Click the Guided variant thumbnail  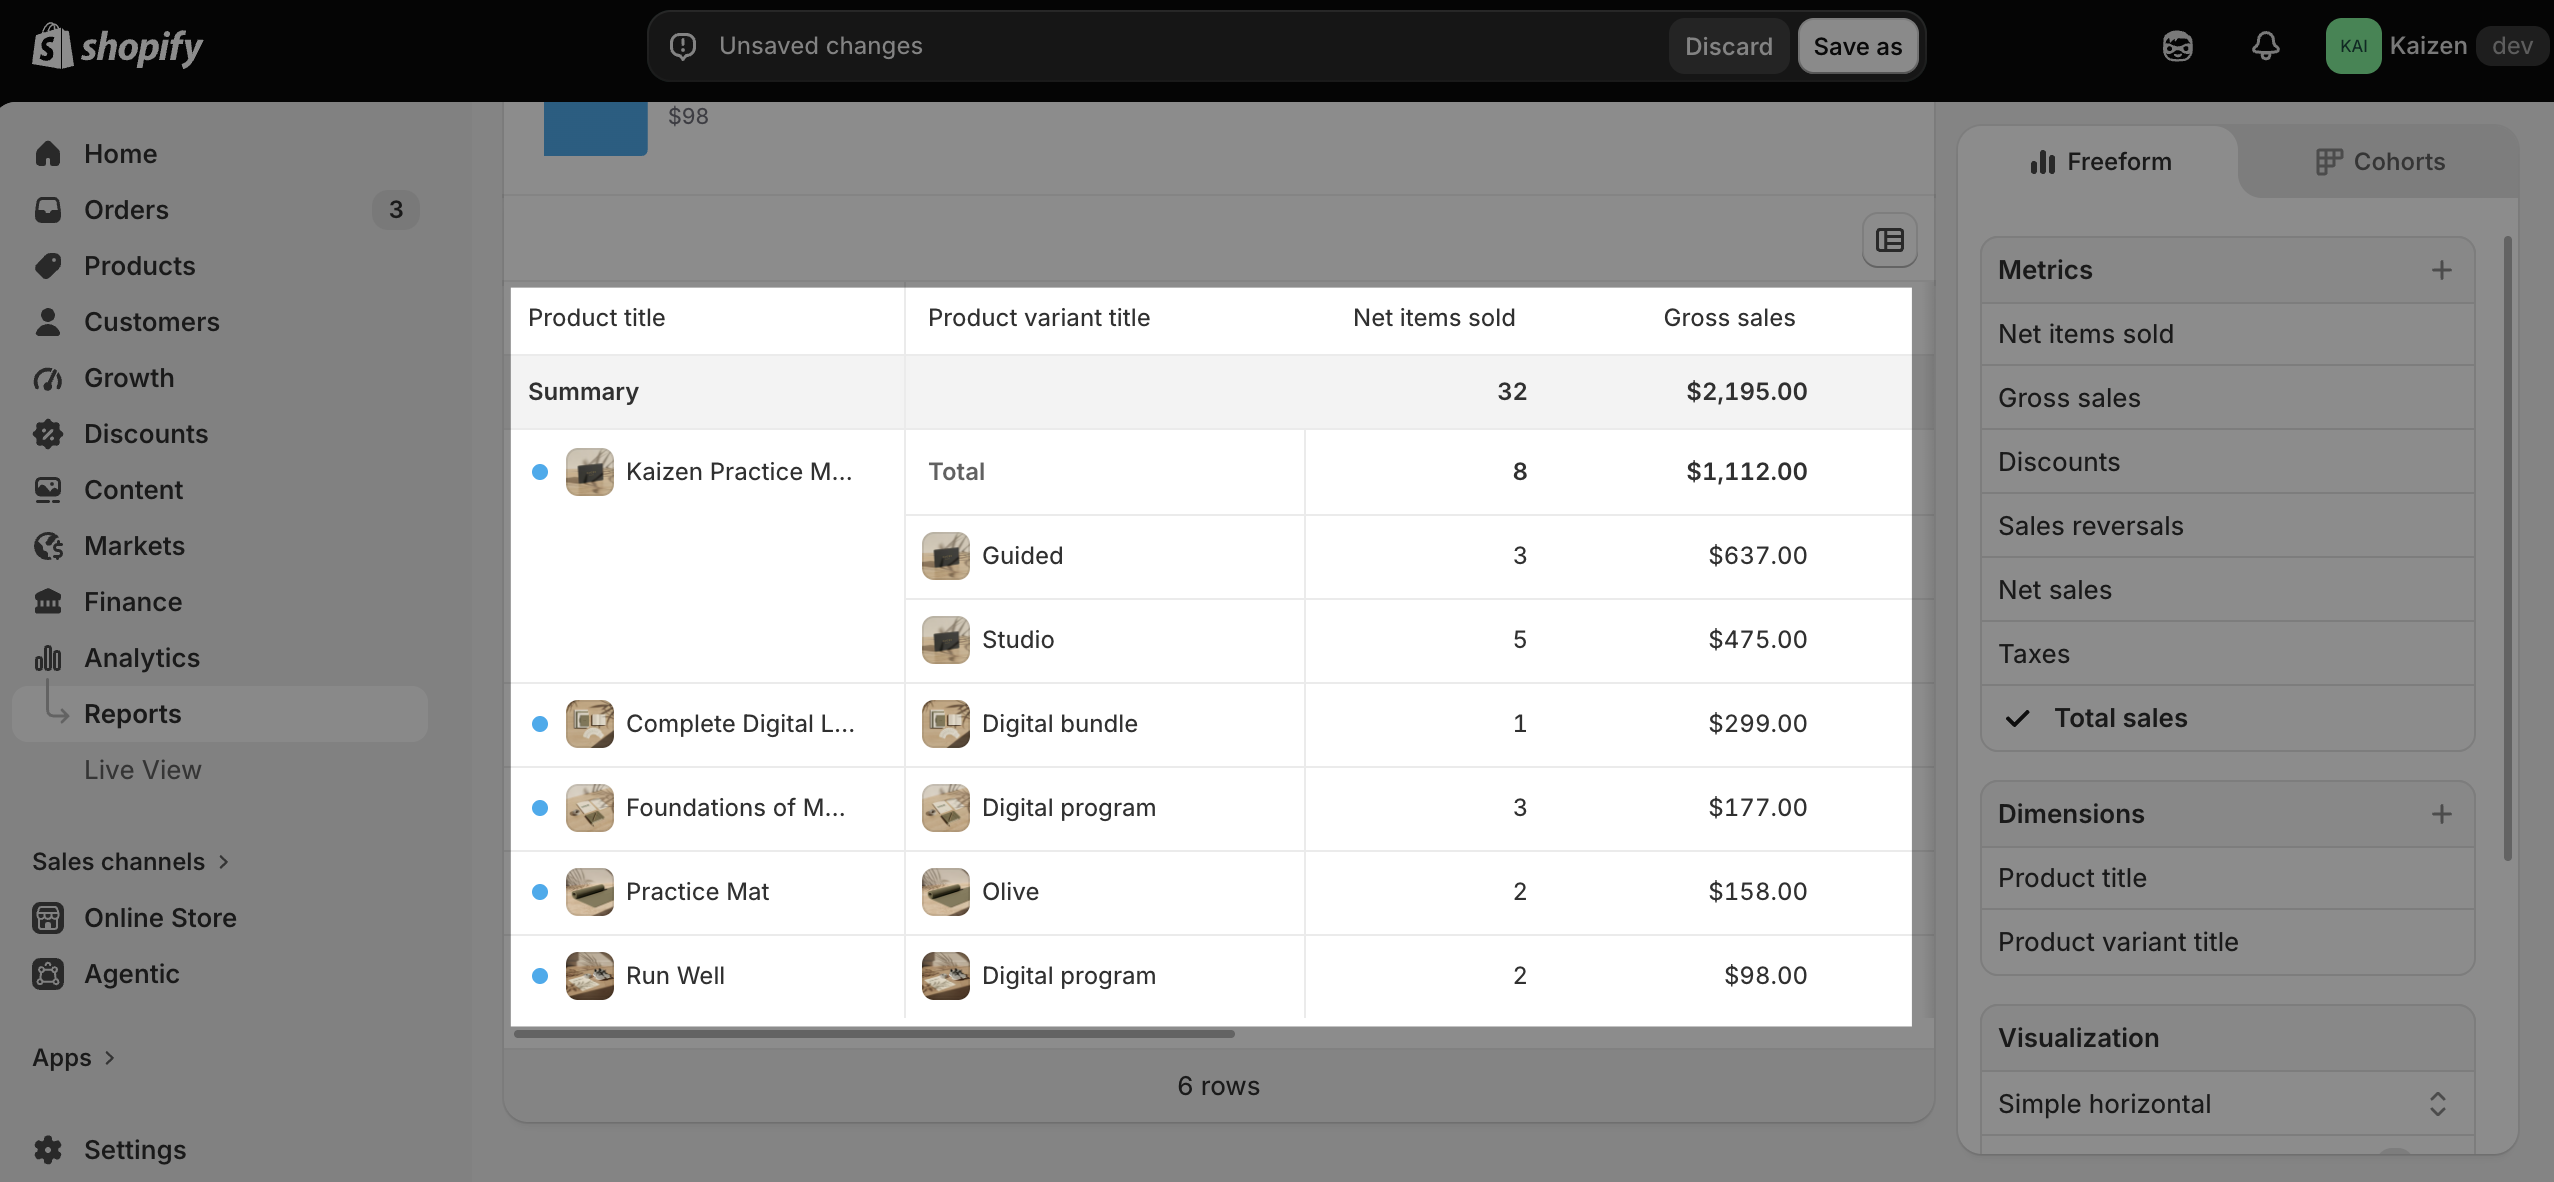(x=946, y=556)
